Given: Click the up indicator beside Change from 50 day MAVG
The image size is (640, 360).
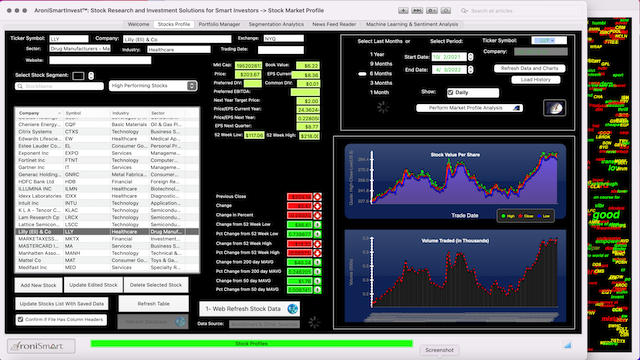Looking at the screenshot, I should pos(317,281).
